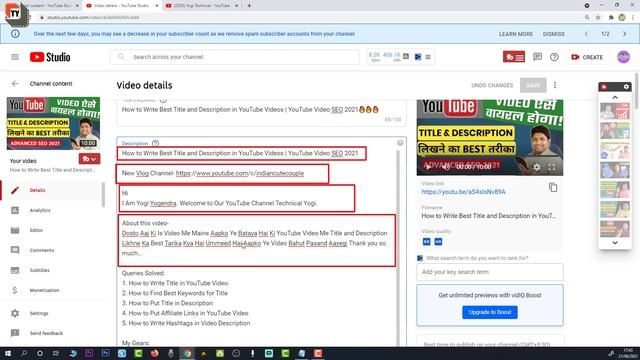Switch to the Yogi Technical YouTube tab

coord(202,6)
